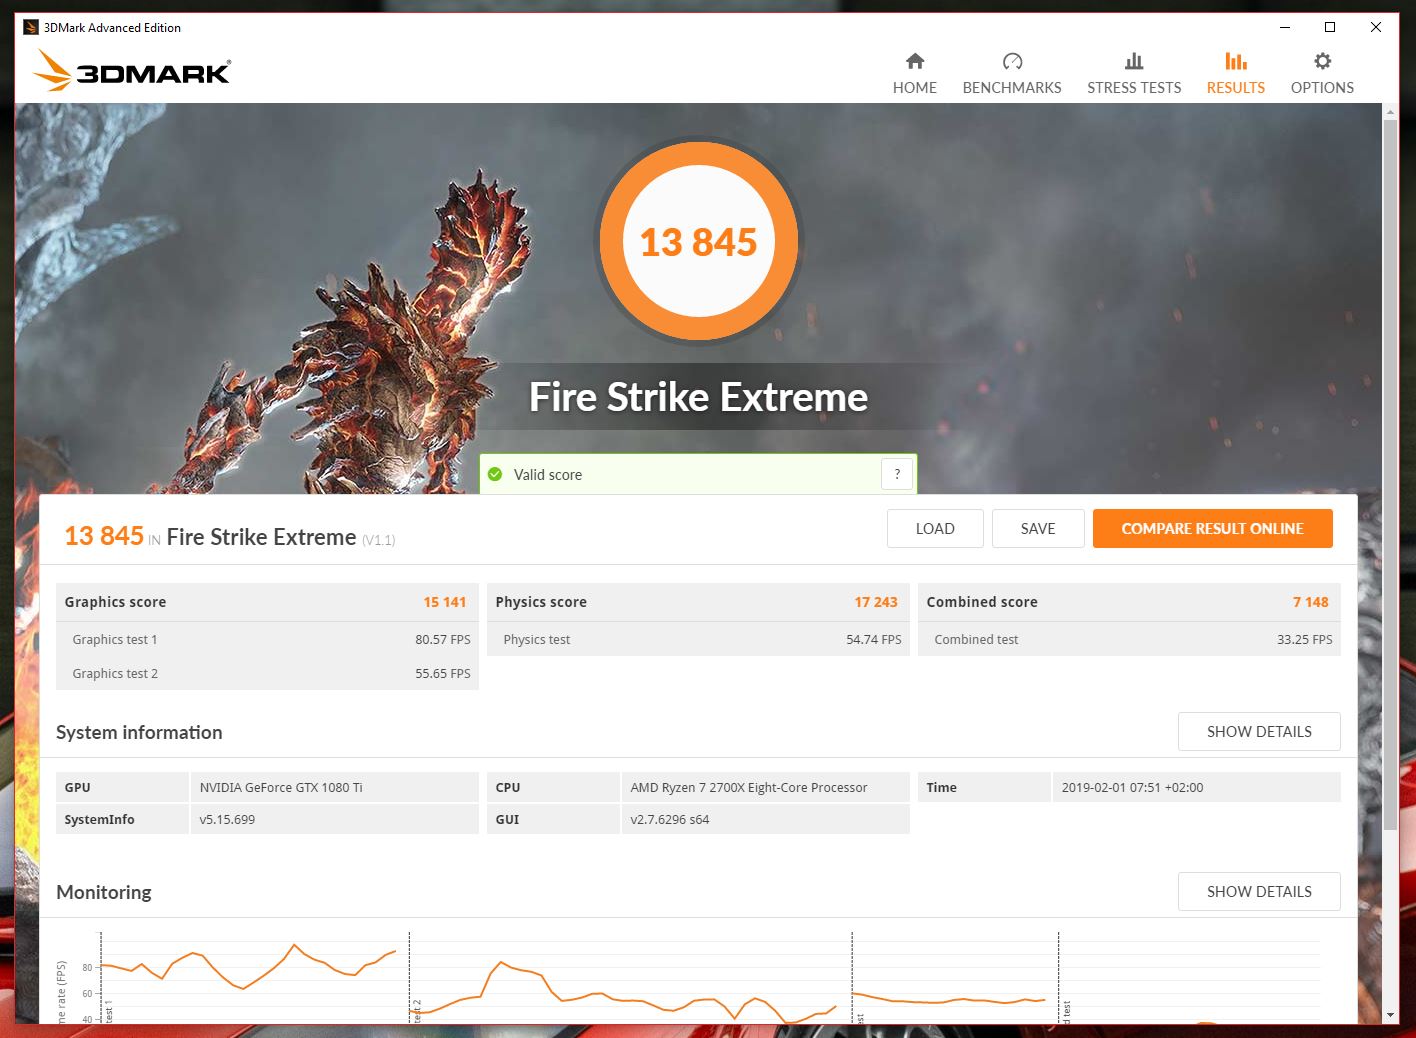Click GUI version v2.7.6296 s64
This screenshot has width=1416, height=1038.
coord(670,819)
